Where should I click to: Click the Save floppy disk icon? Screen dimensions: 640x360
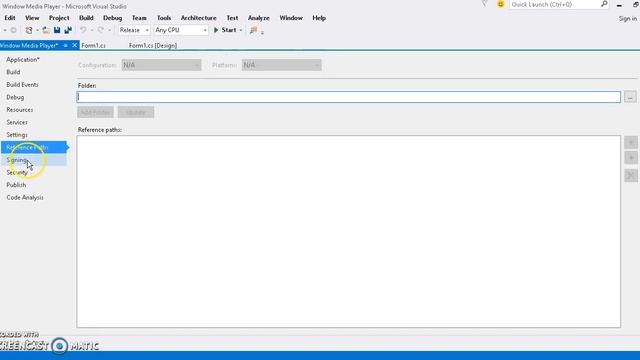tap(57, 30)
